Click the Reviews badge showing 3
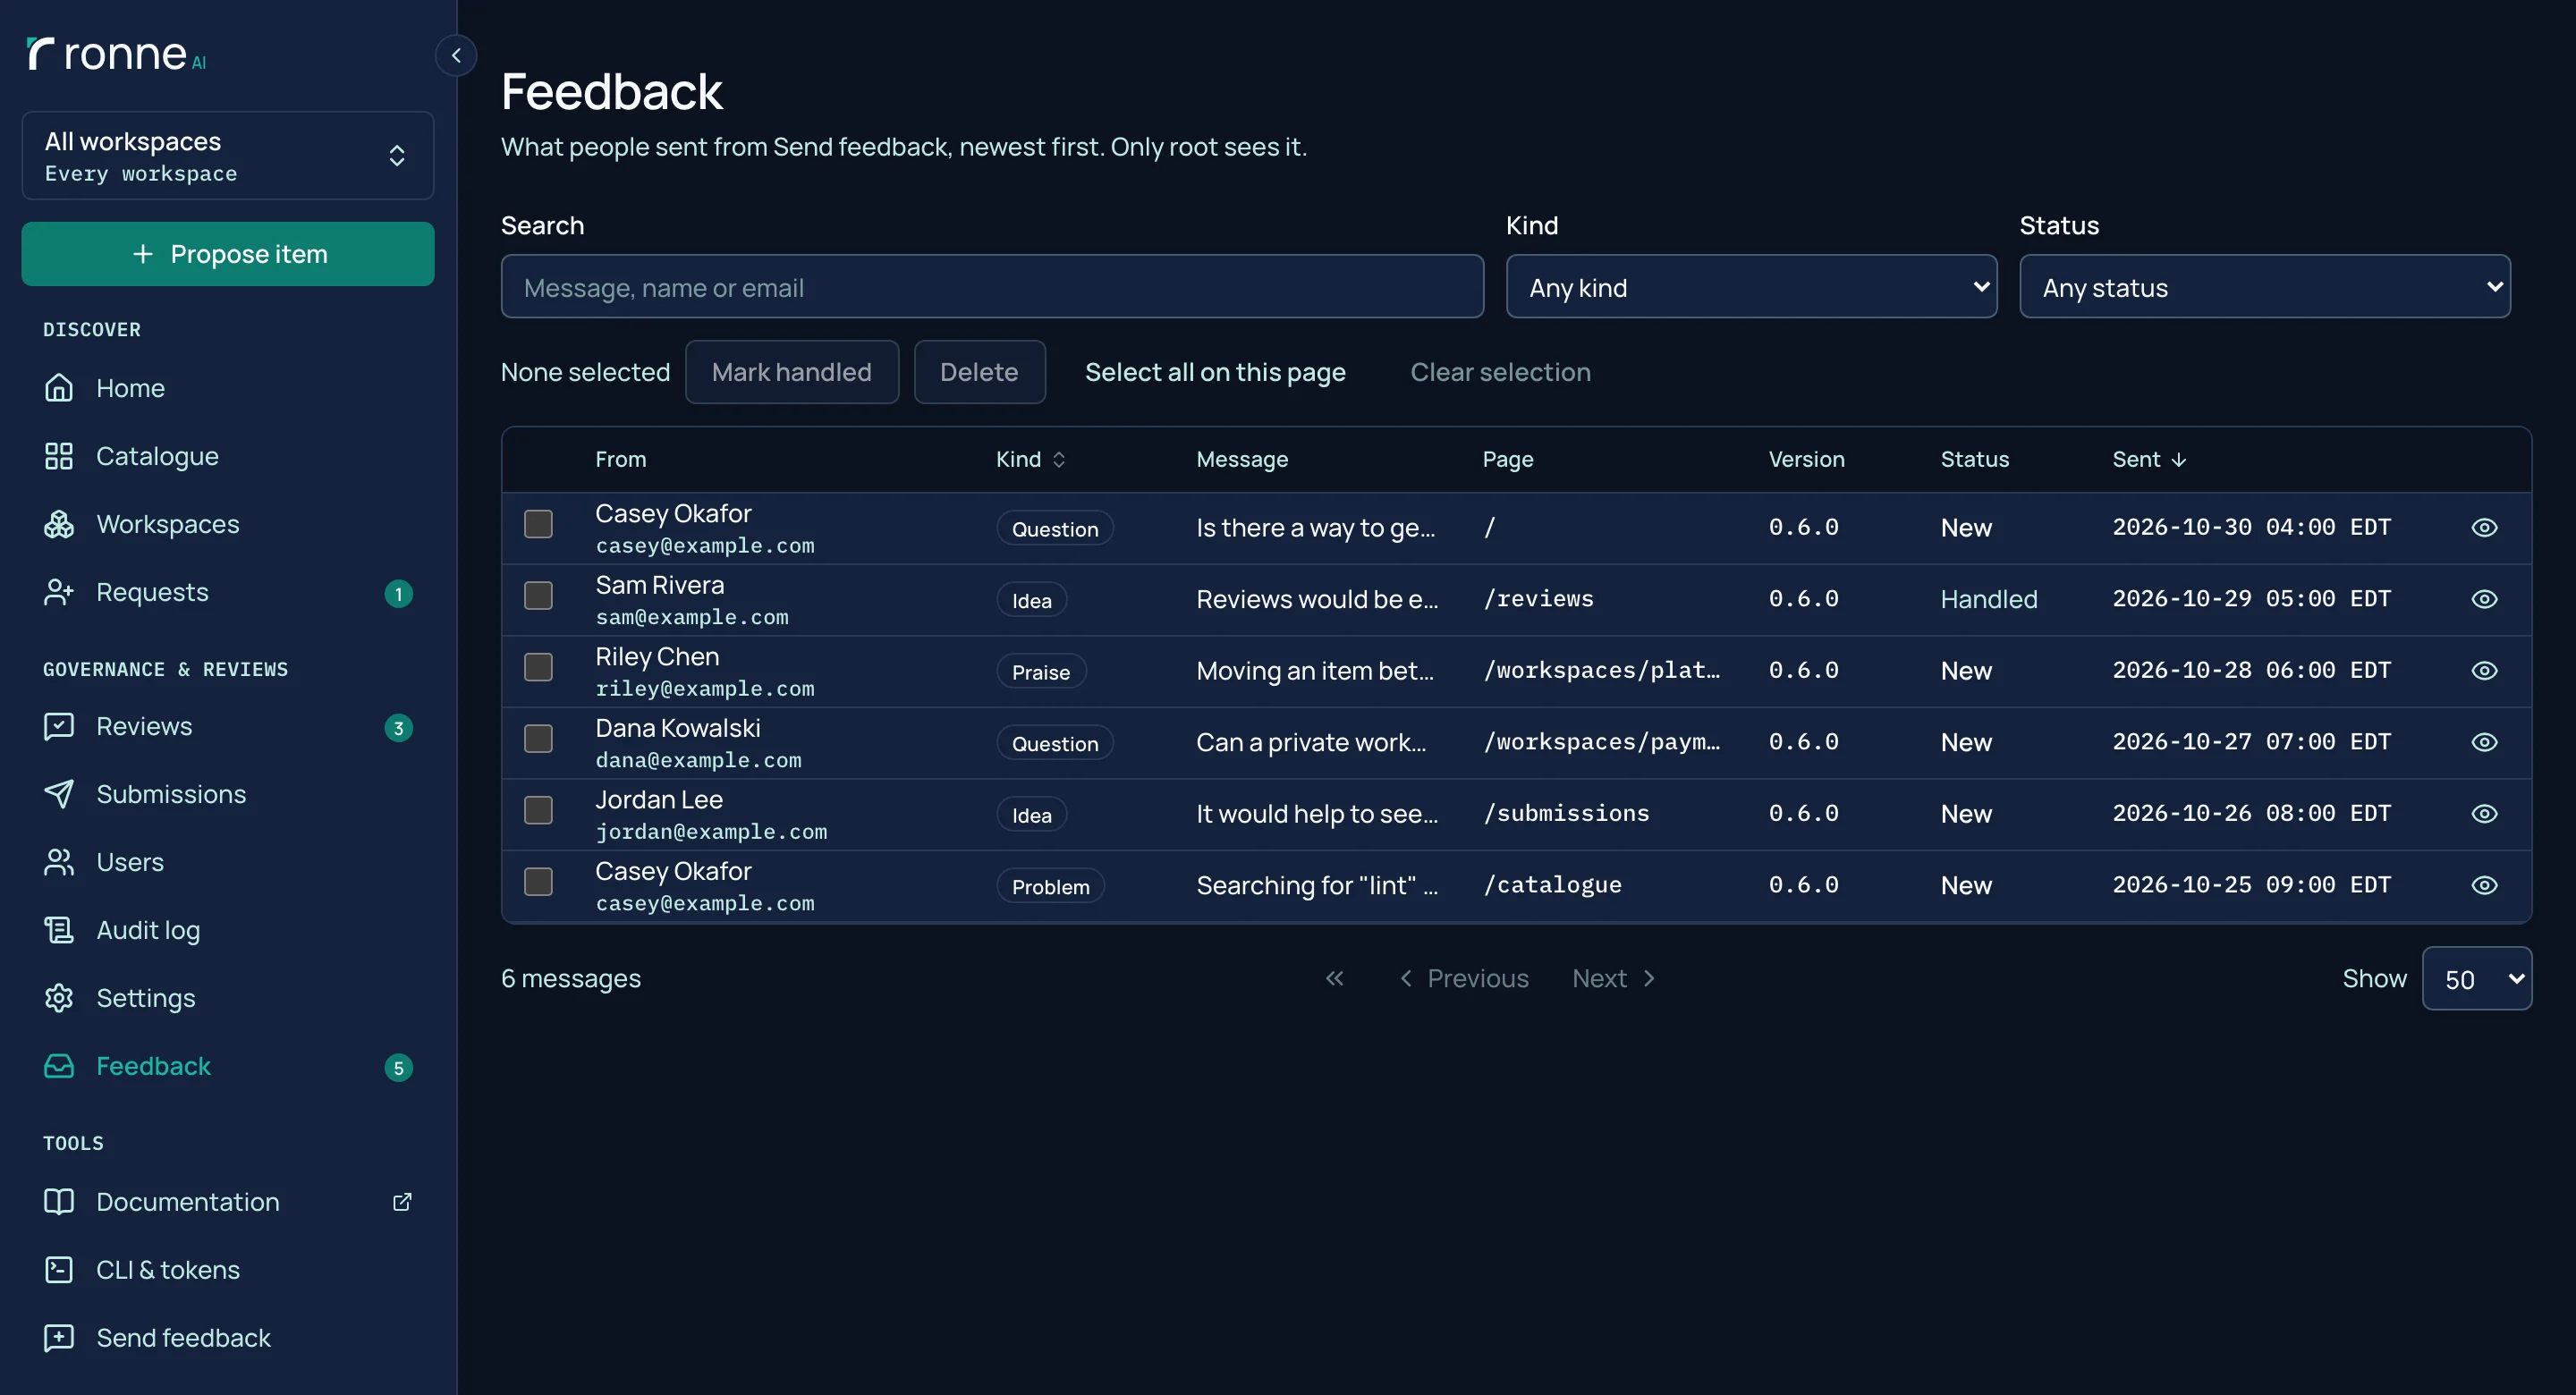This screenshot has width=2576, height=1395. (398, 728)
